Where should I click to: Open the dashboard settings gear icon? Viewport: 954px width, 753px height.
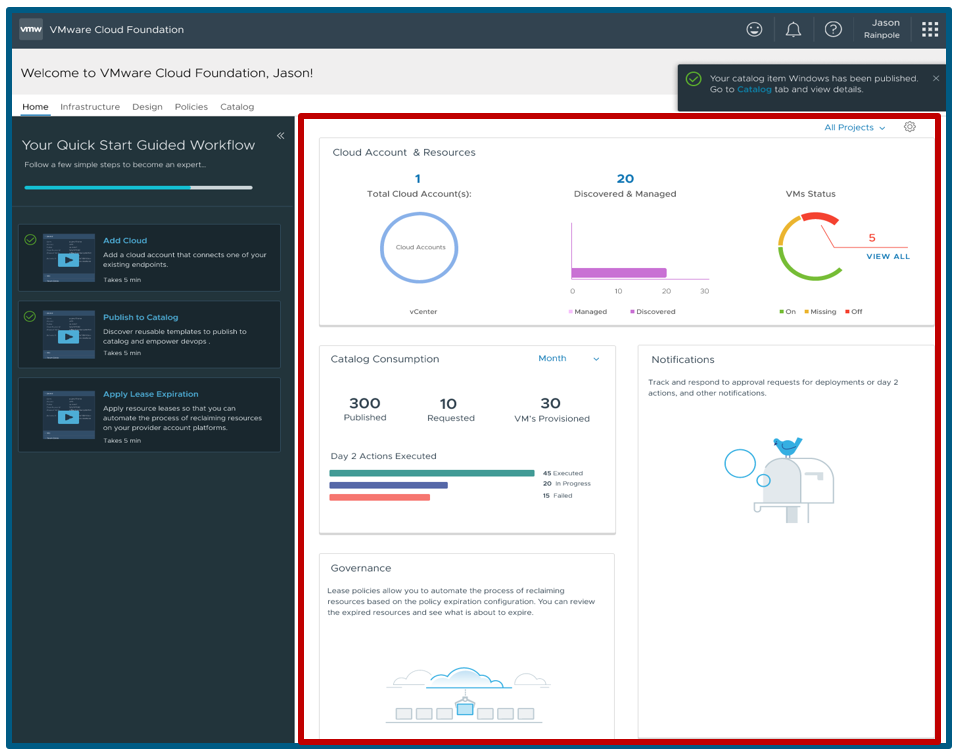click(909, 128)
